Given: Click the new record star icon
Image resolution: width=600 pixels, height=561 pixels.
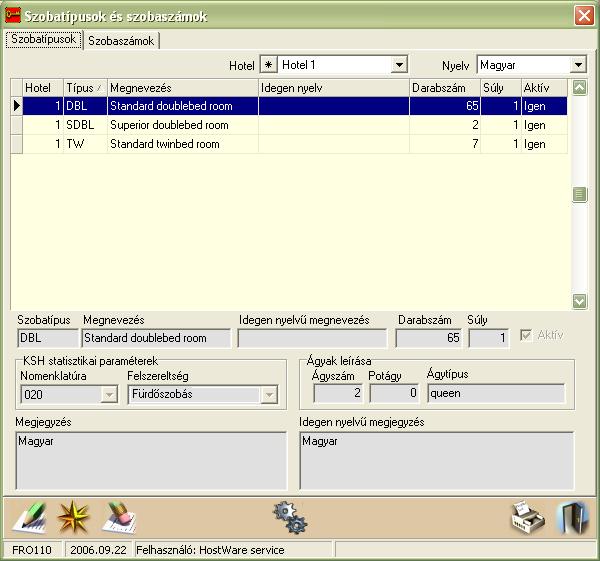Looking at the screenshot, I should click(73, 518).
